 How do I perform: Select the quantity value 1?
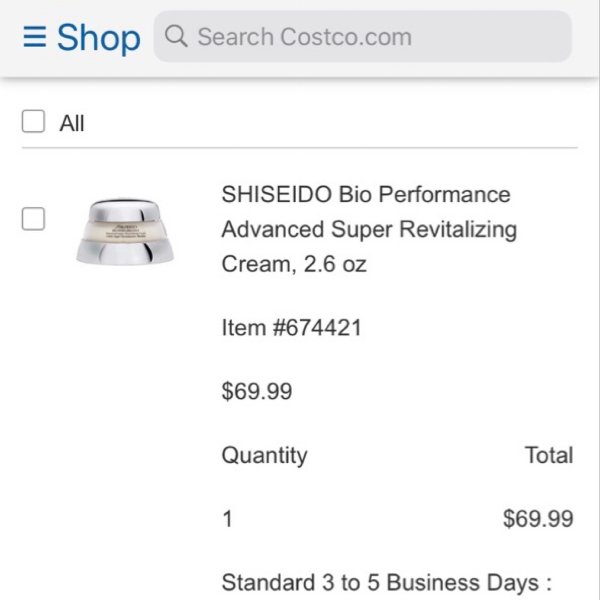tap(227, 519)
